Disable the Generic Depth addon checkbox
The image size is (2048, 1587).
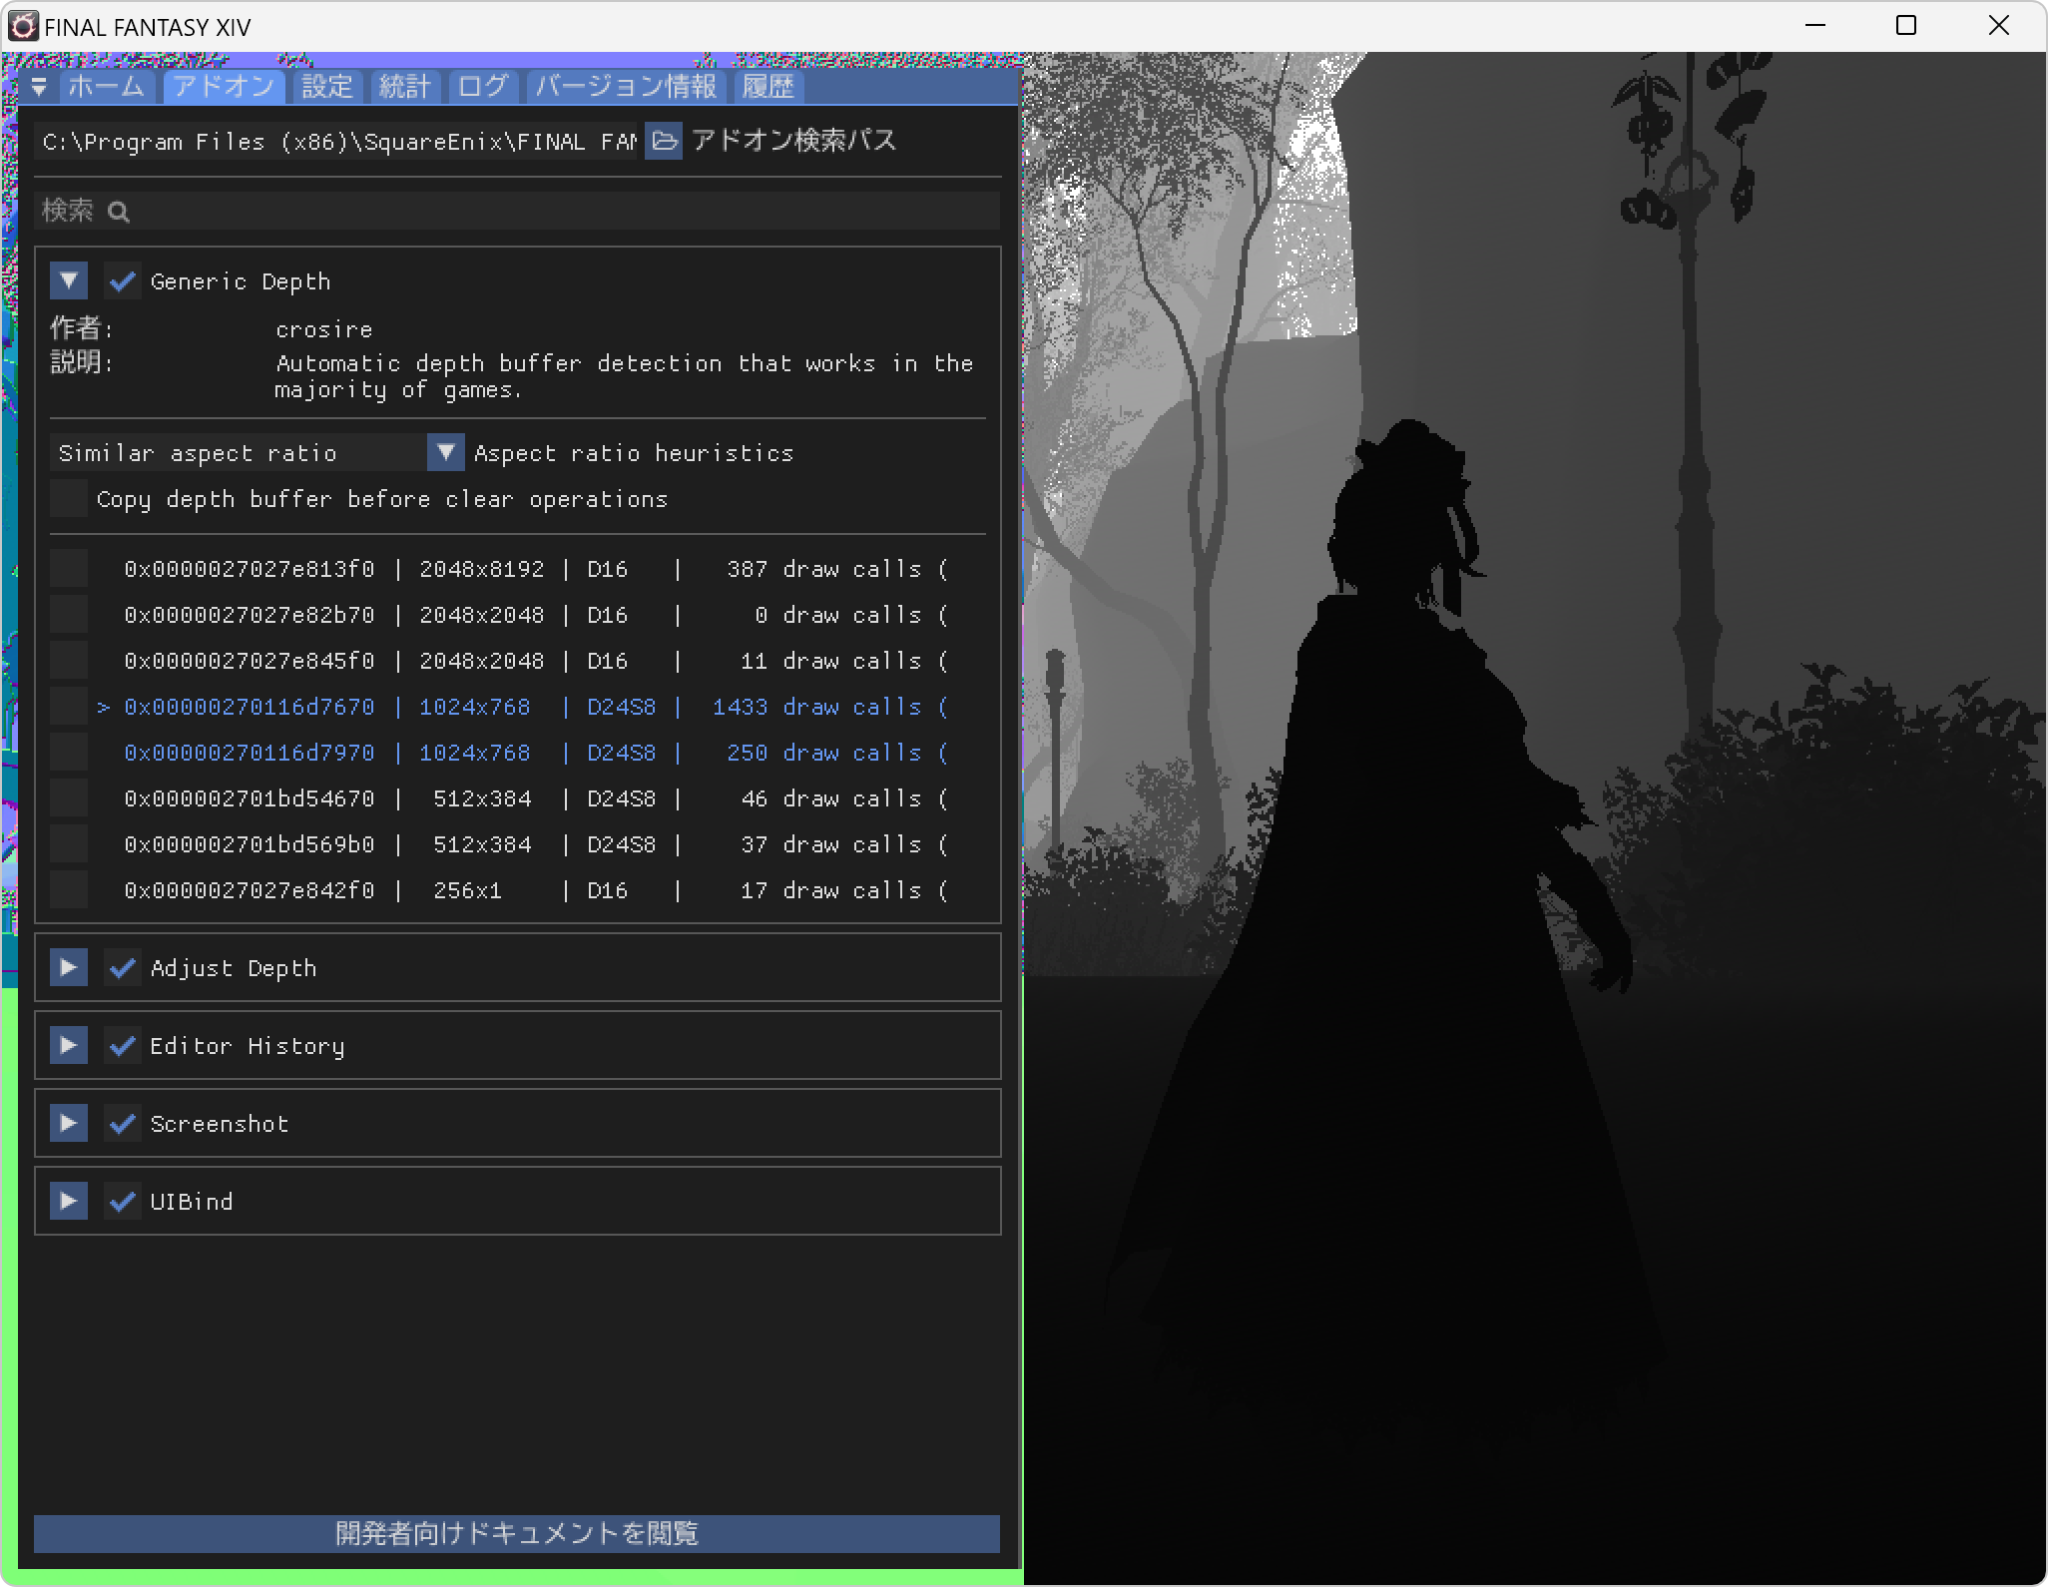(x=122, y=281)
